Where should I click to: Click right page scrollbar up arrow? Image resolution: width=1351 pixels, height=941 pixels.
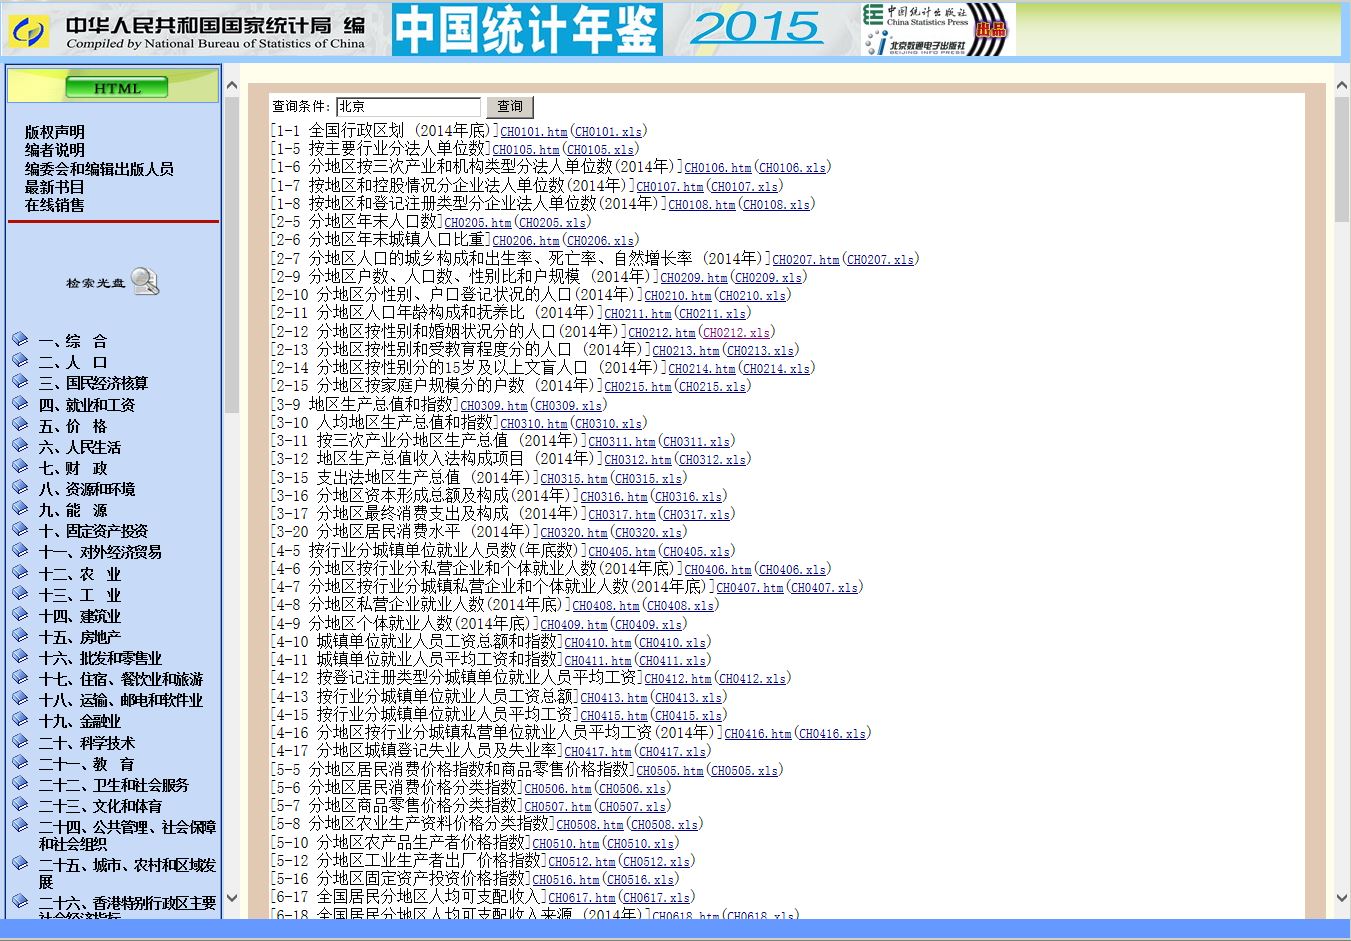click(x=1342, y=86)
